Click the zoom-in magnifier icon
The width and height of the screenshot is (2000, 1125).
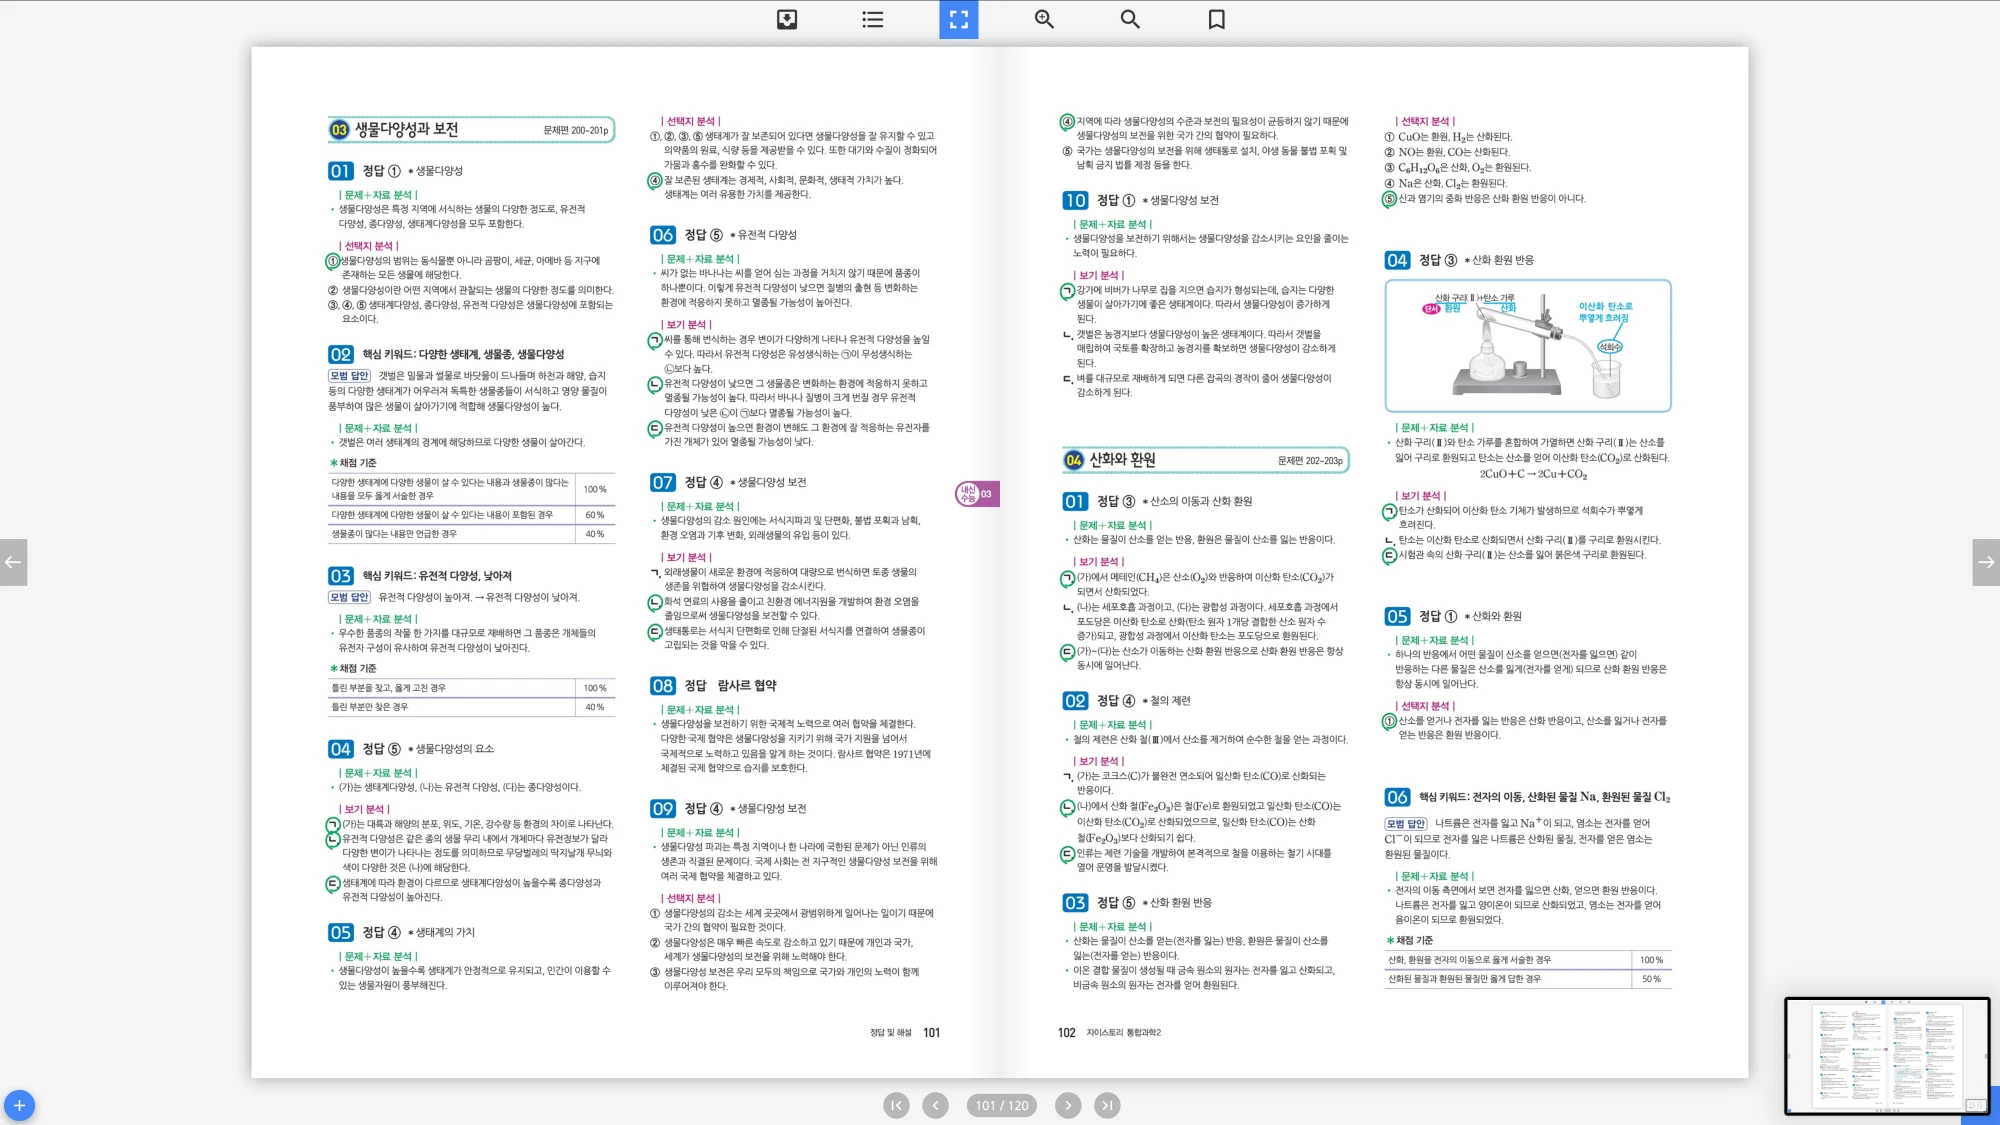click(1044, 19)
